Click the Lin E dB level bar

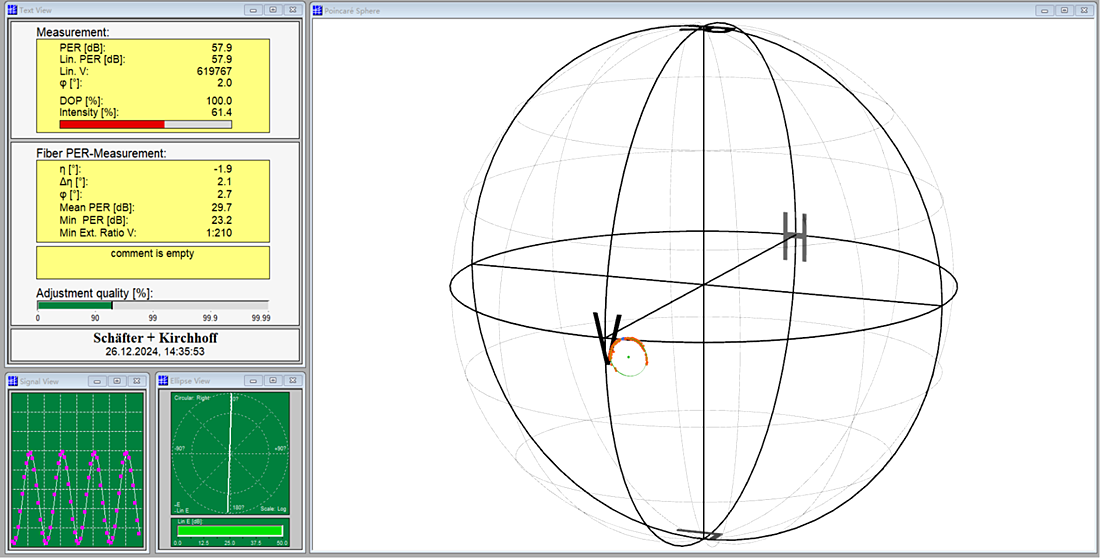229,531
